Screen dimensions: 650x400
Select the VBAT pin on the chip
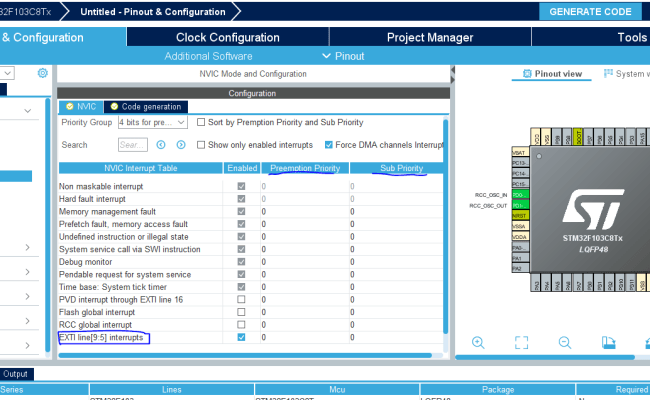[520, 153]
